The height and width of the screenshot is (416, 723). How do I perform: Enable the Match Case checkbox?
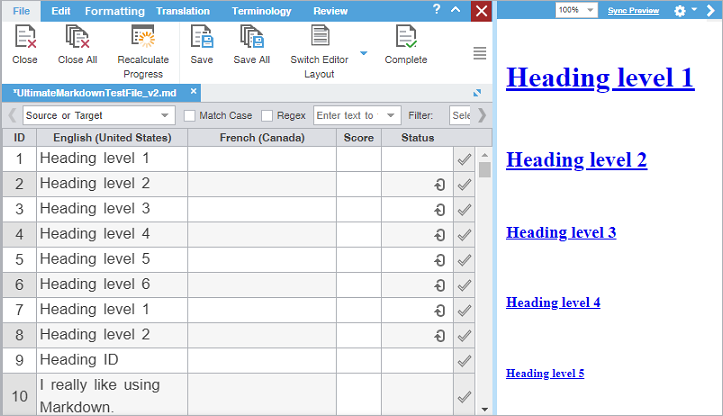pyautogui.click(x=190, y=116)
